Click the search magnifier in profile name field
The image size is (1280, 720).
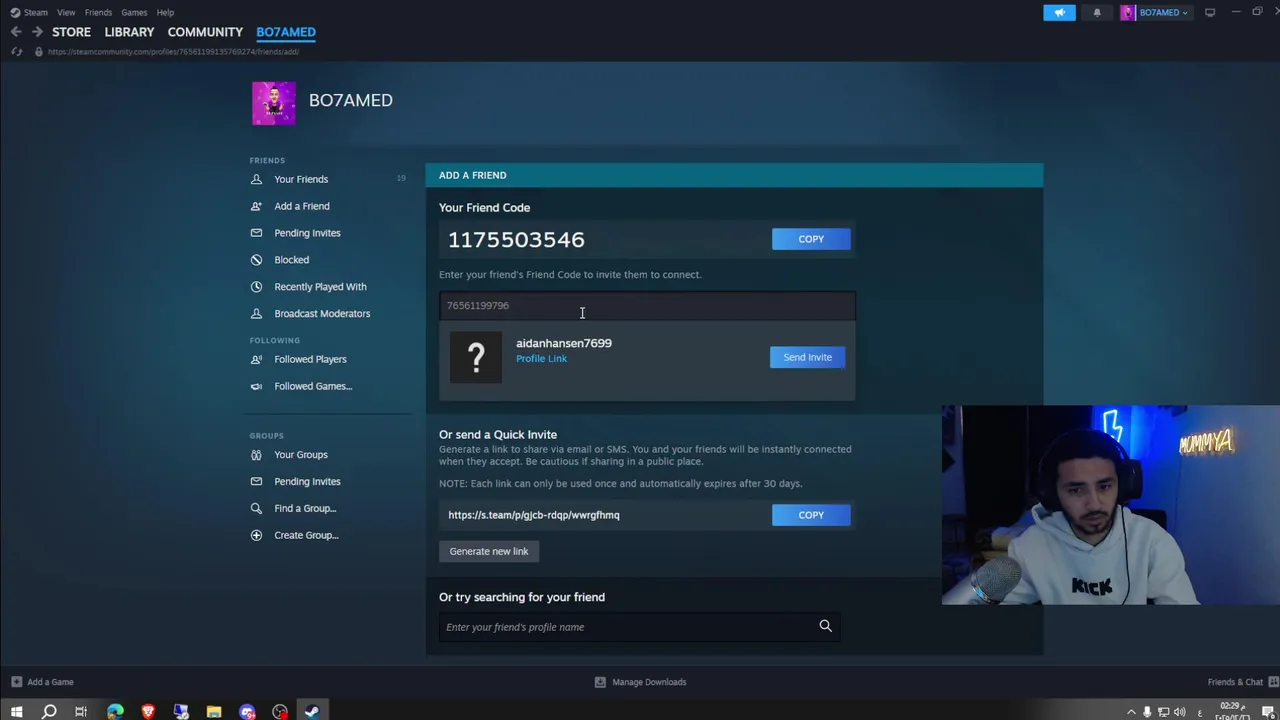(x=825, y=626)
